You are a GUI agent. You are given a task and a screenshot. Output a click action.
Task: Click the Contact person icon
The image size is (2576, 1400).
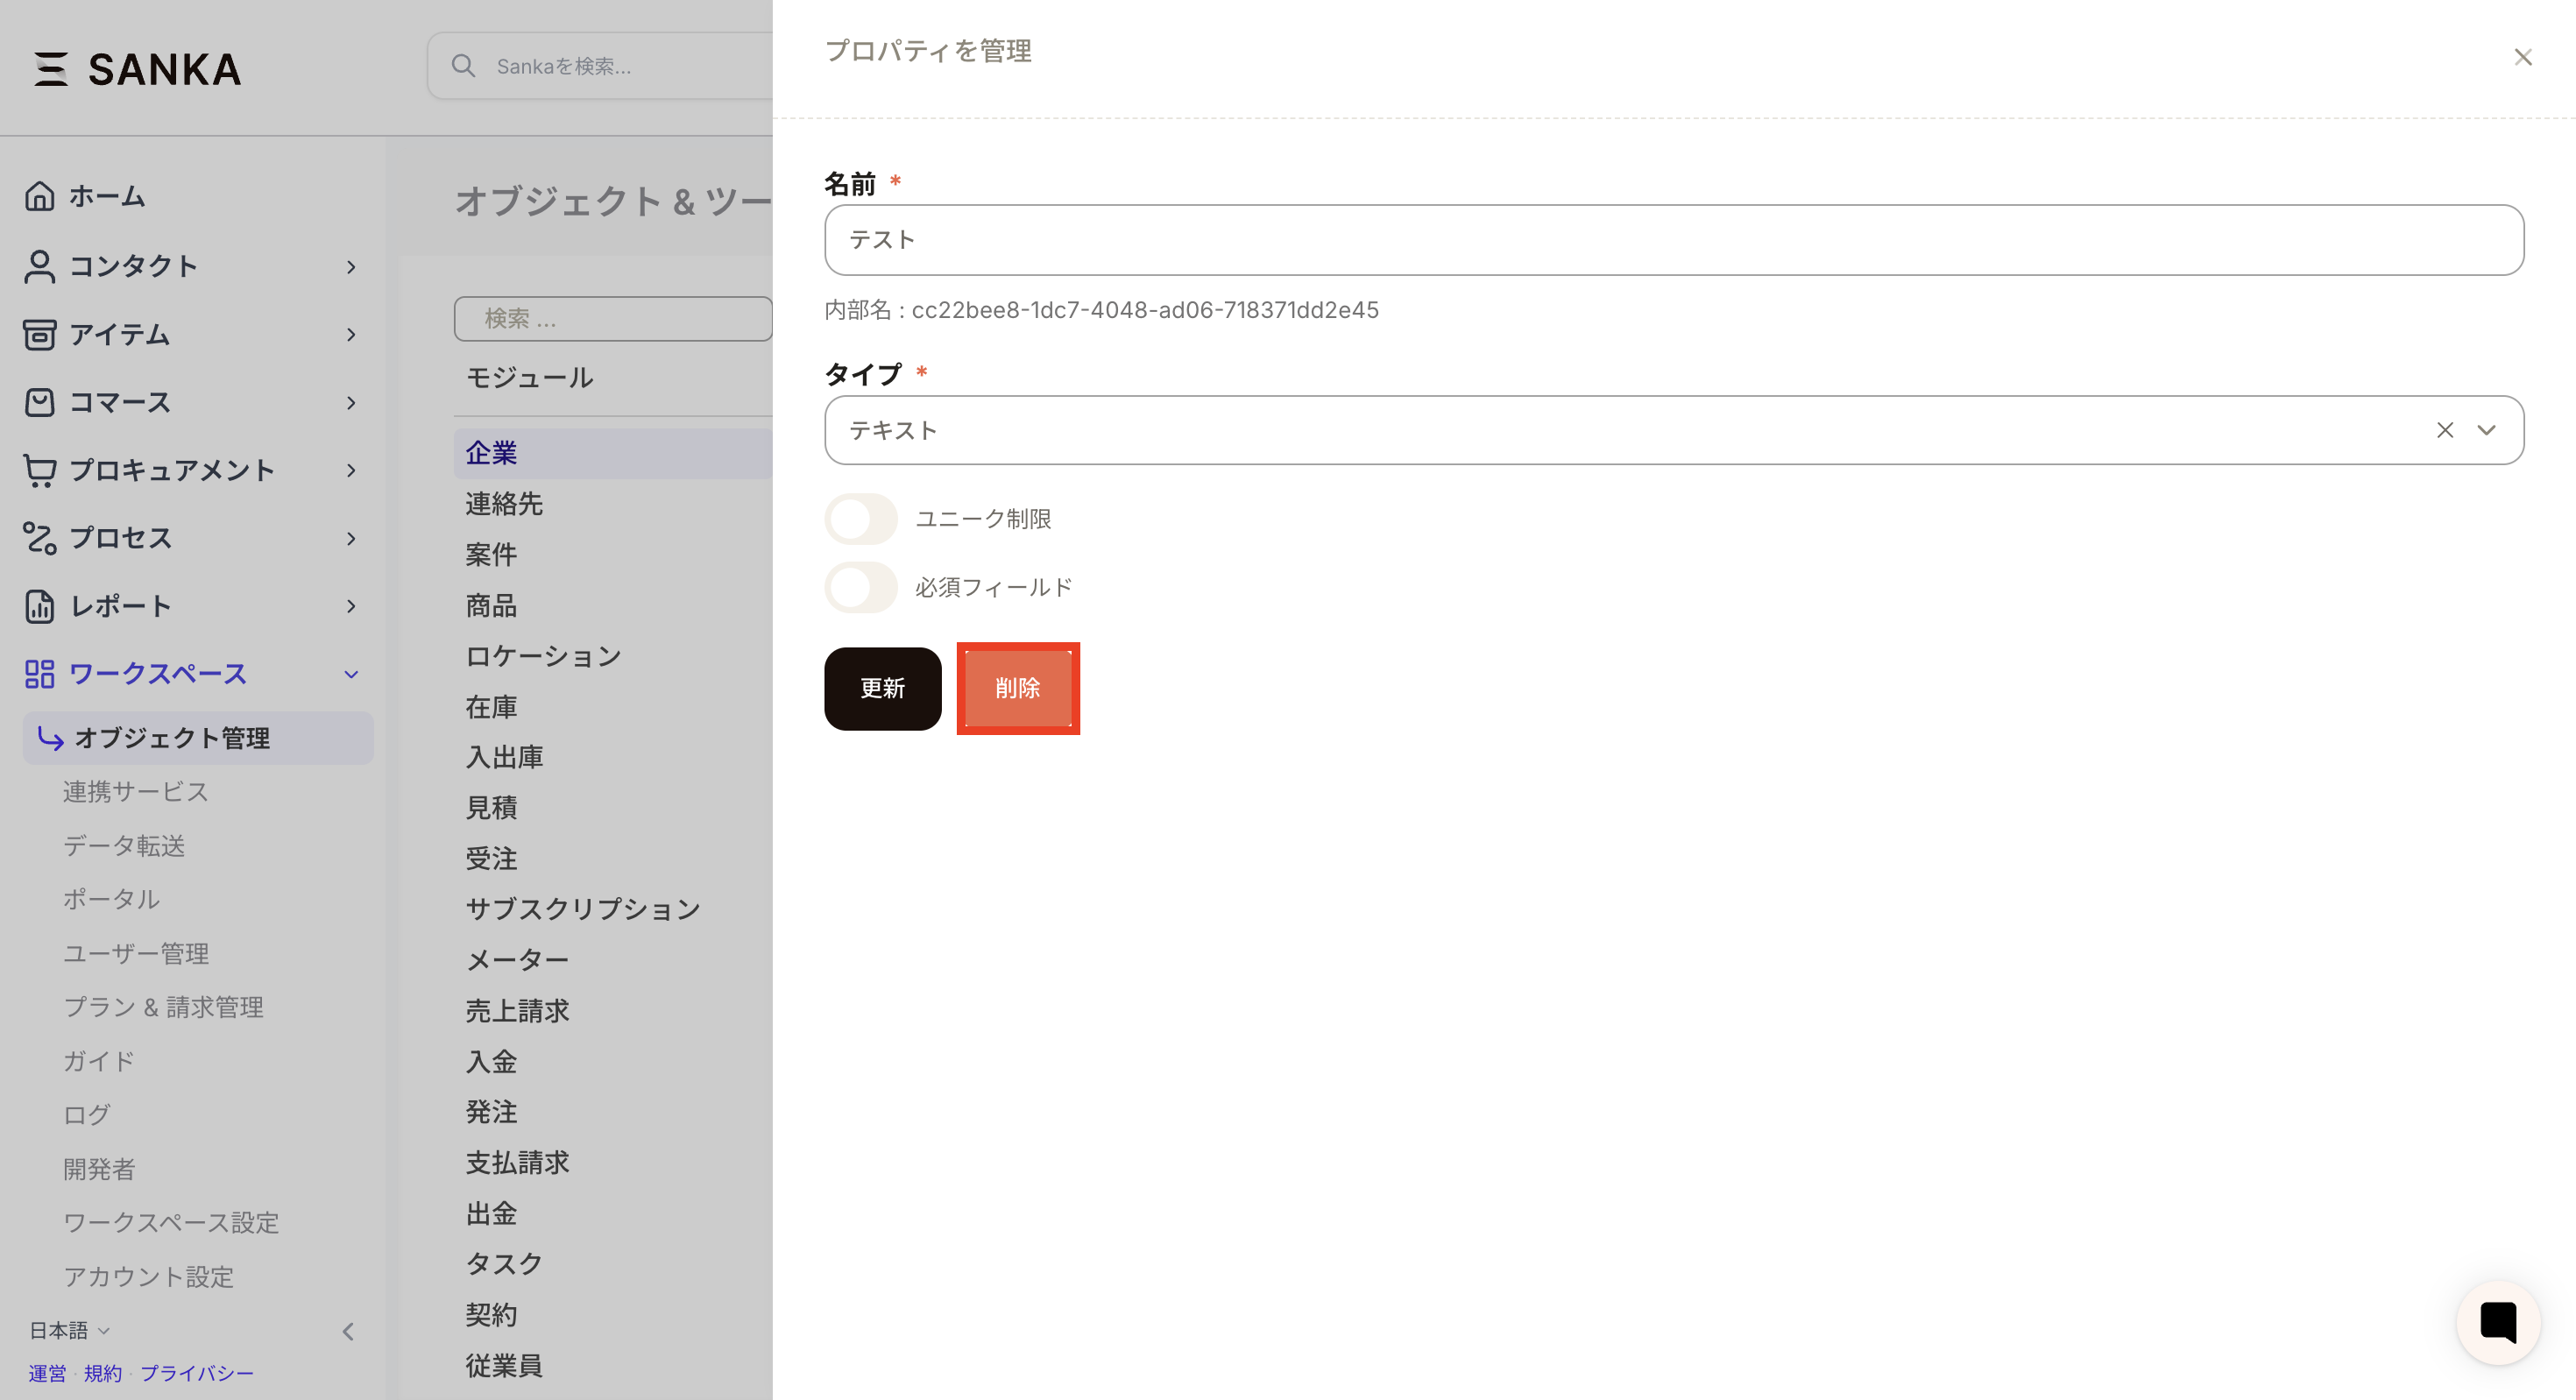40,266
